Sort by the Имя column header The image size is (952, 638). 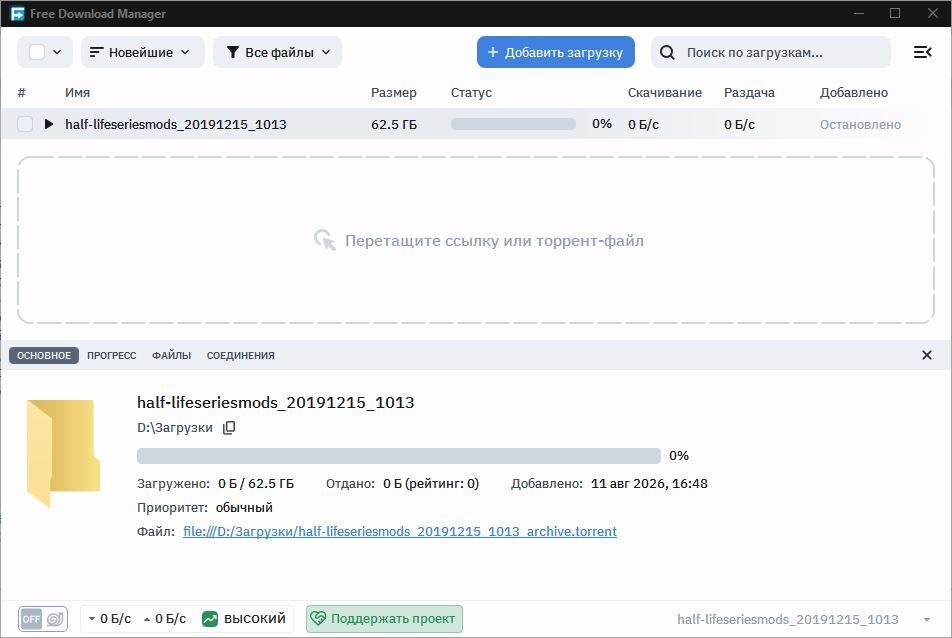pos(77,92)
